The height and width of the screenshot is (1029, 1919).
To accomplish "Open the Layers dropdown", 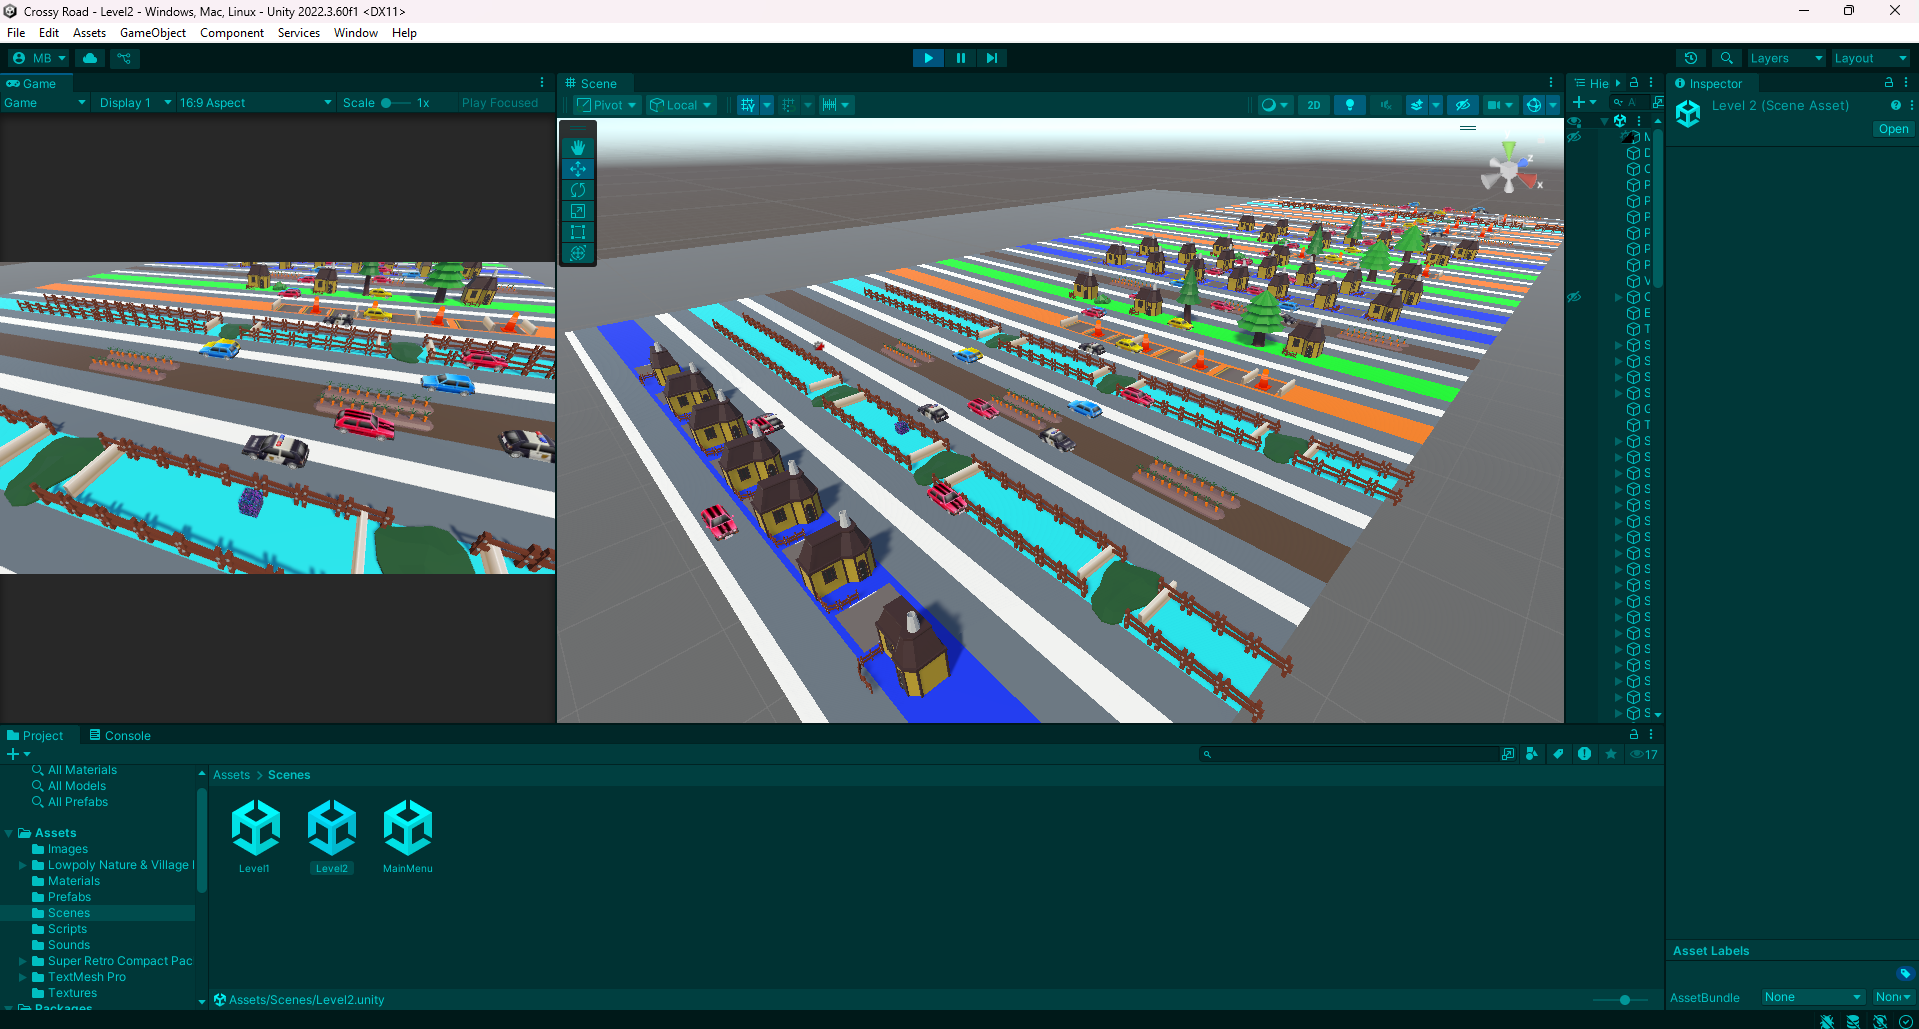I will 1785,58.
